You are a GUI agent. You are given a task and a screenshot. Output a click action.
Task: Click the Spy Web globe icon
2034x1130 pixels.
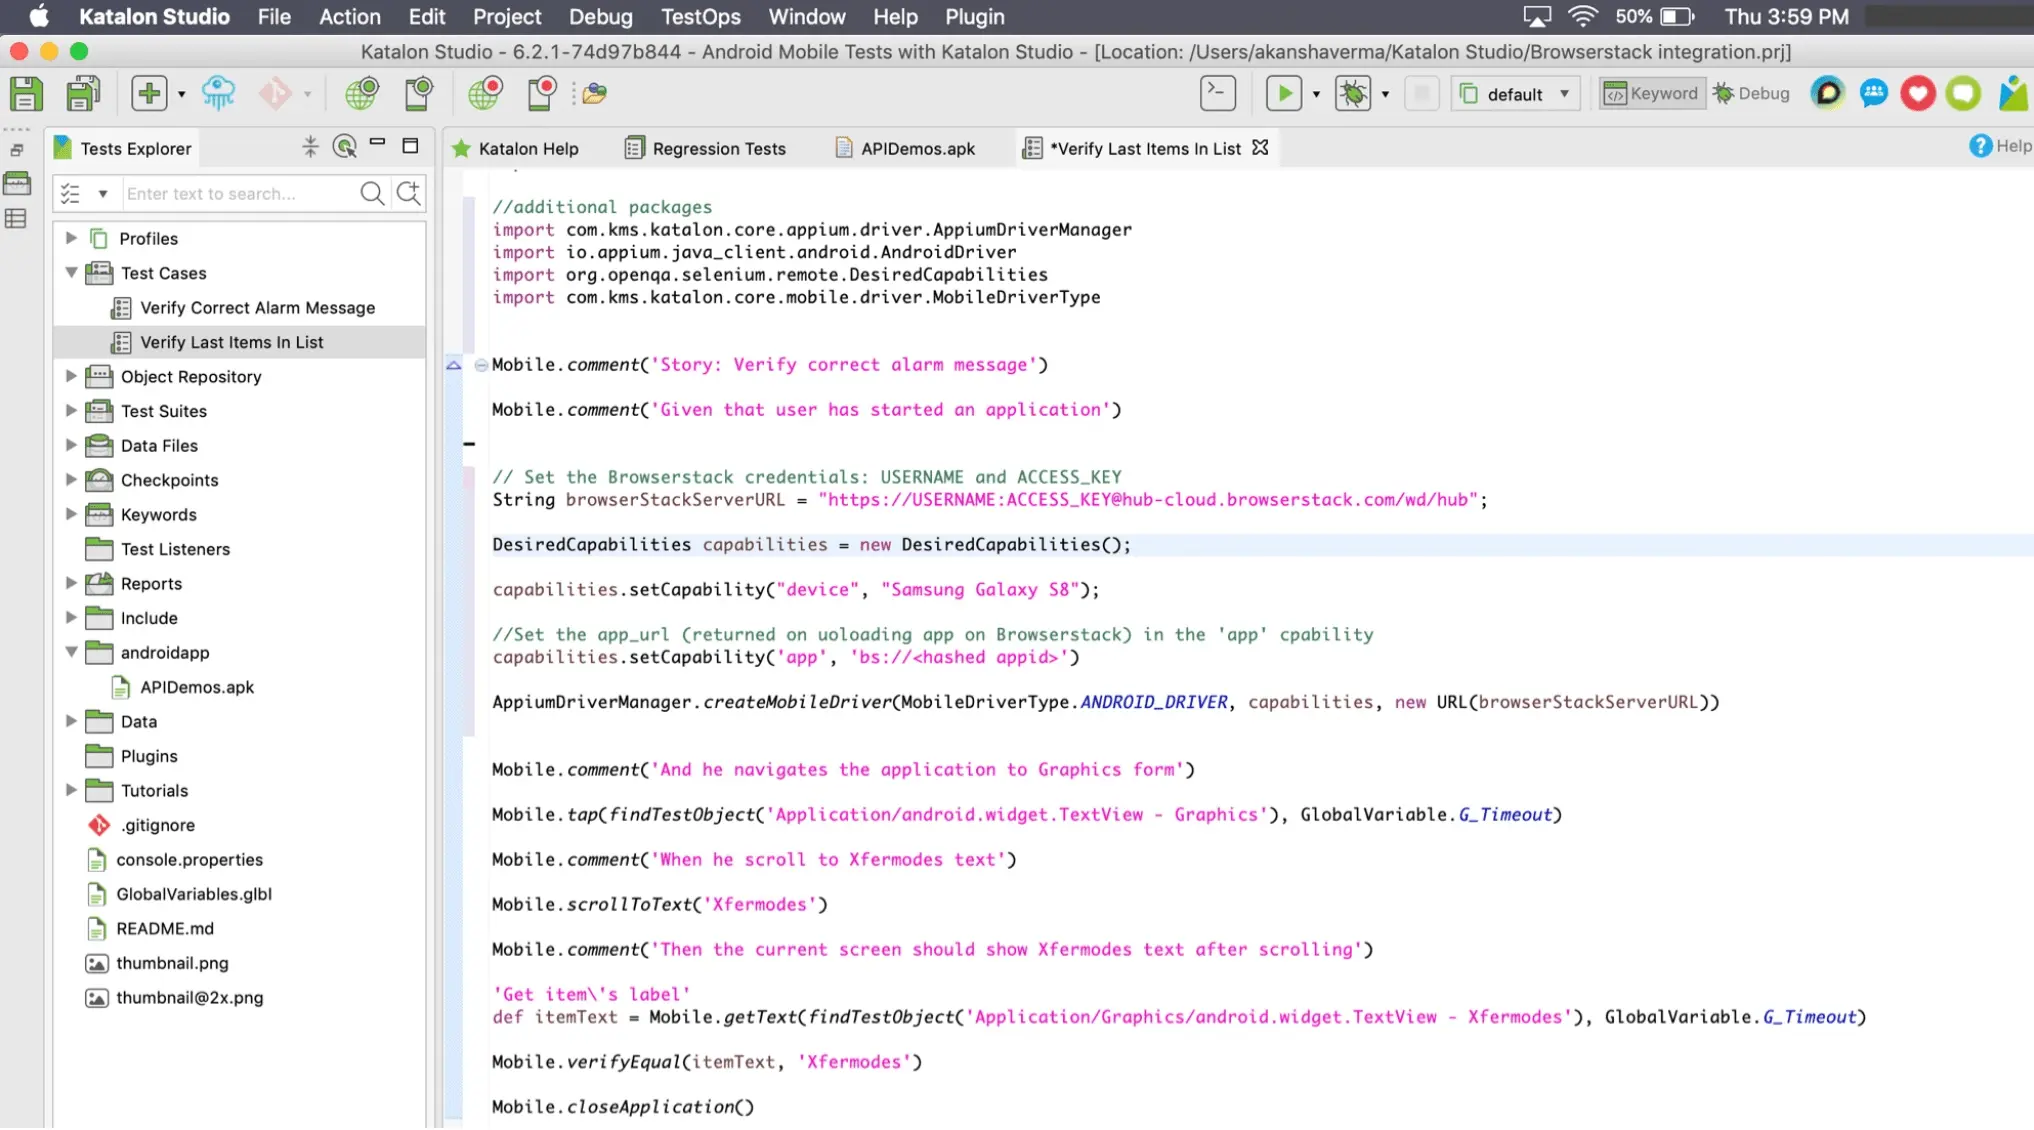coord(361,94)
